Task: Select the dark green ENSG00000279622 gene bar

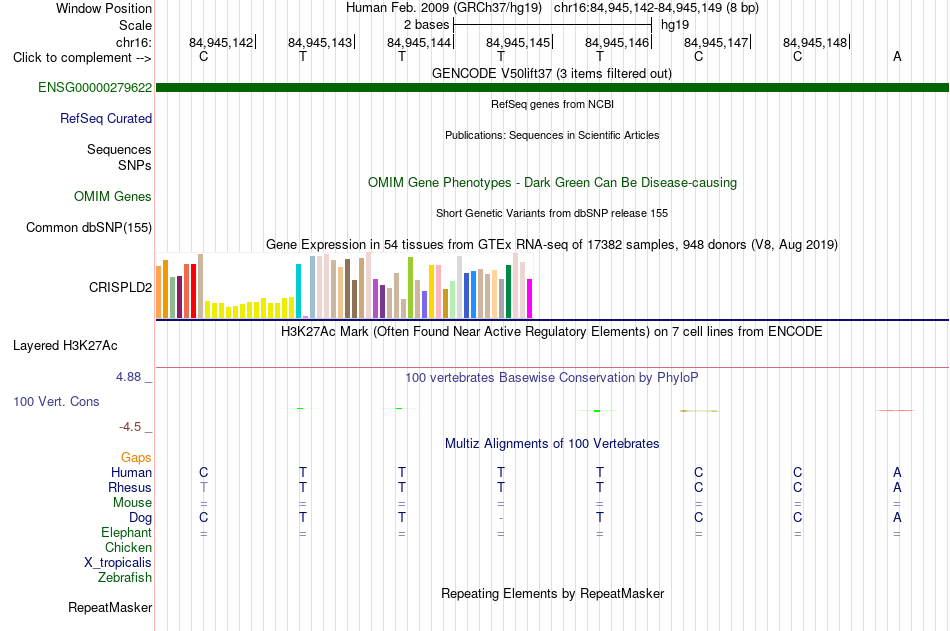Action: tap(552, 87)
